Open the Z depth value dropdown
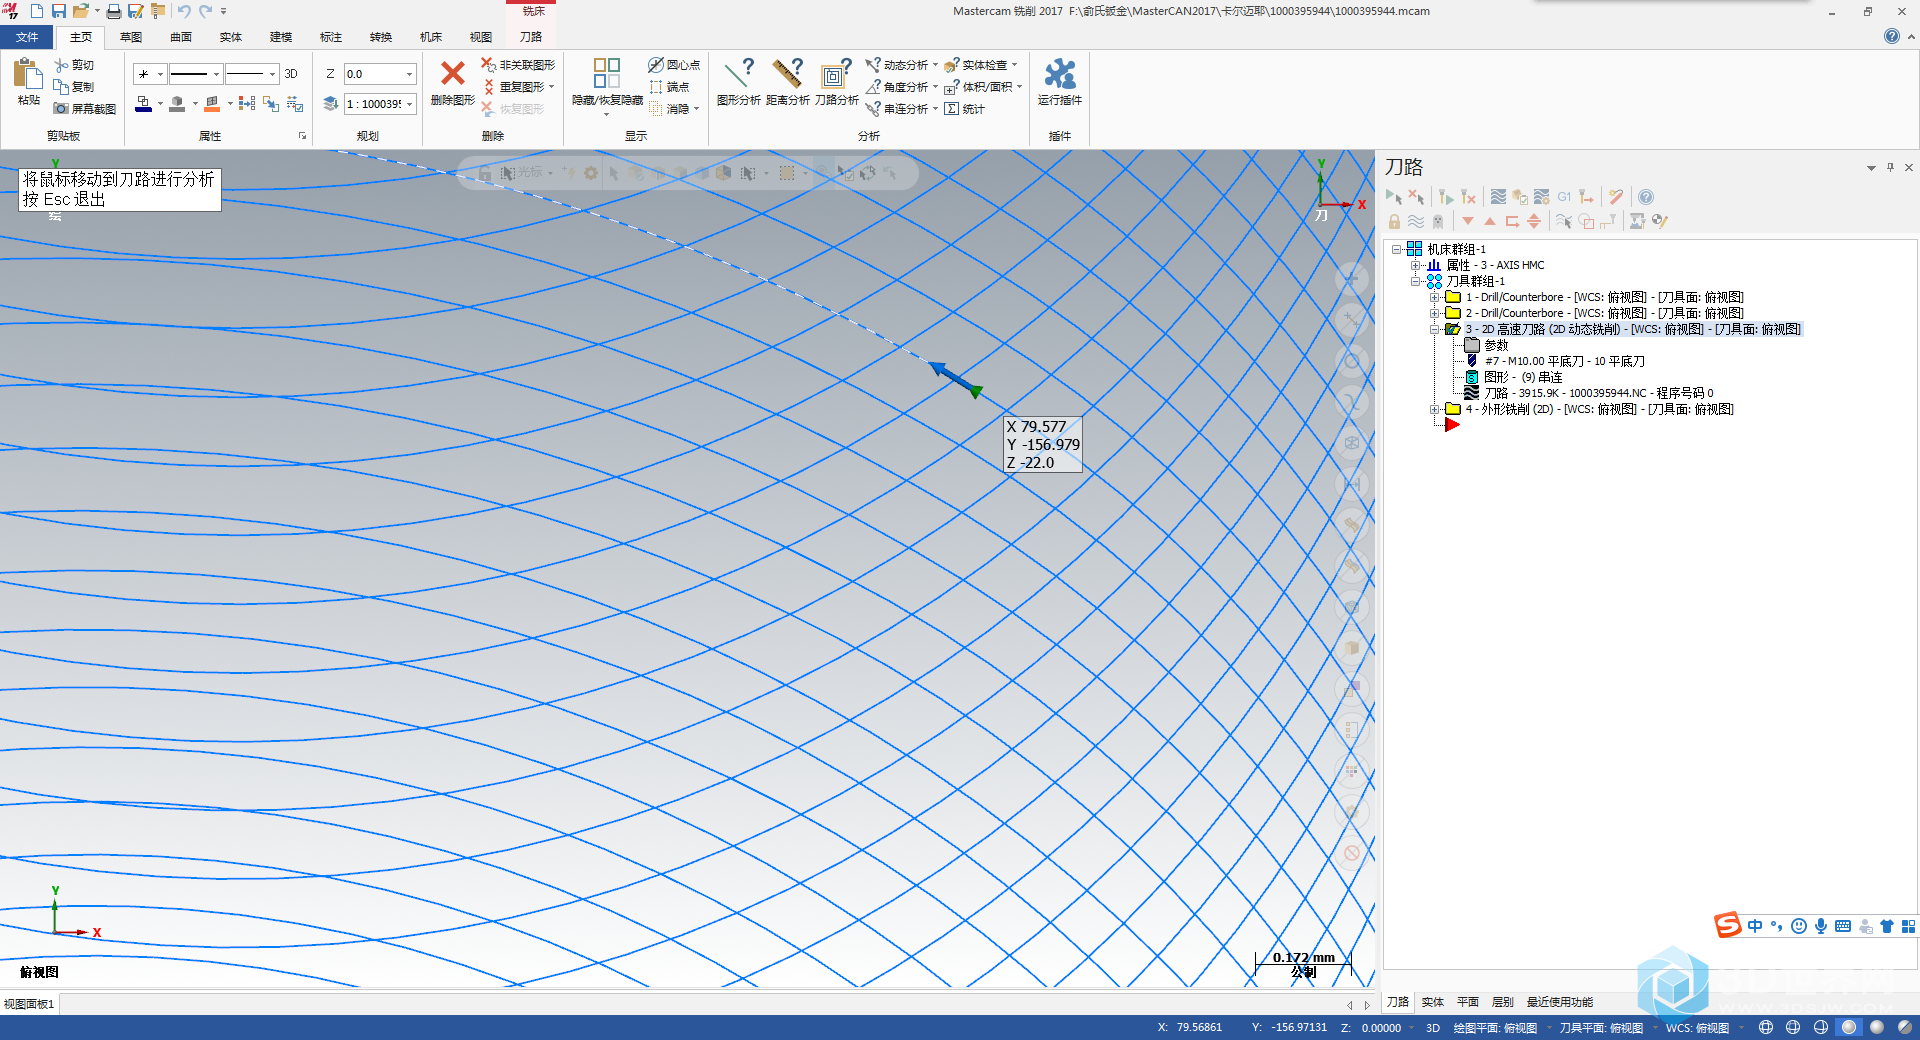Screen dimensions: 1920x1040 click(409, 74)
